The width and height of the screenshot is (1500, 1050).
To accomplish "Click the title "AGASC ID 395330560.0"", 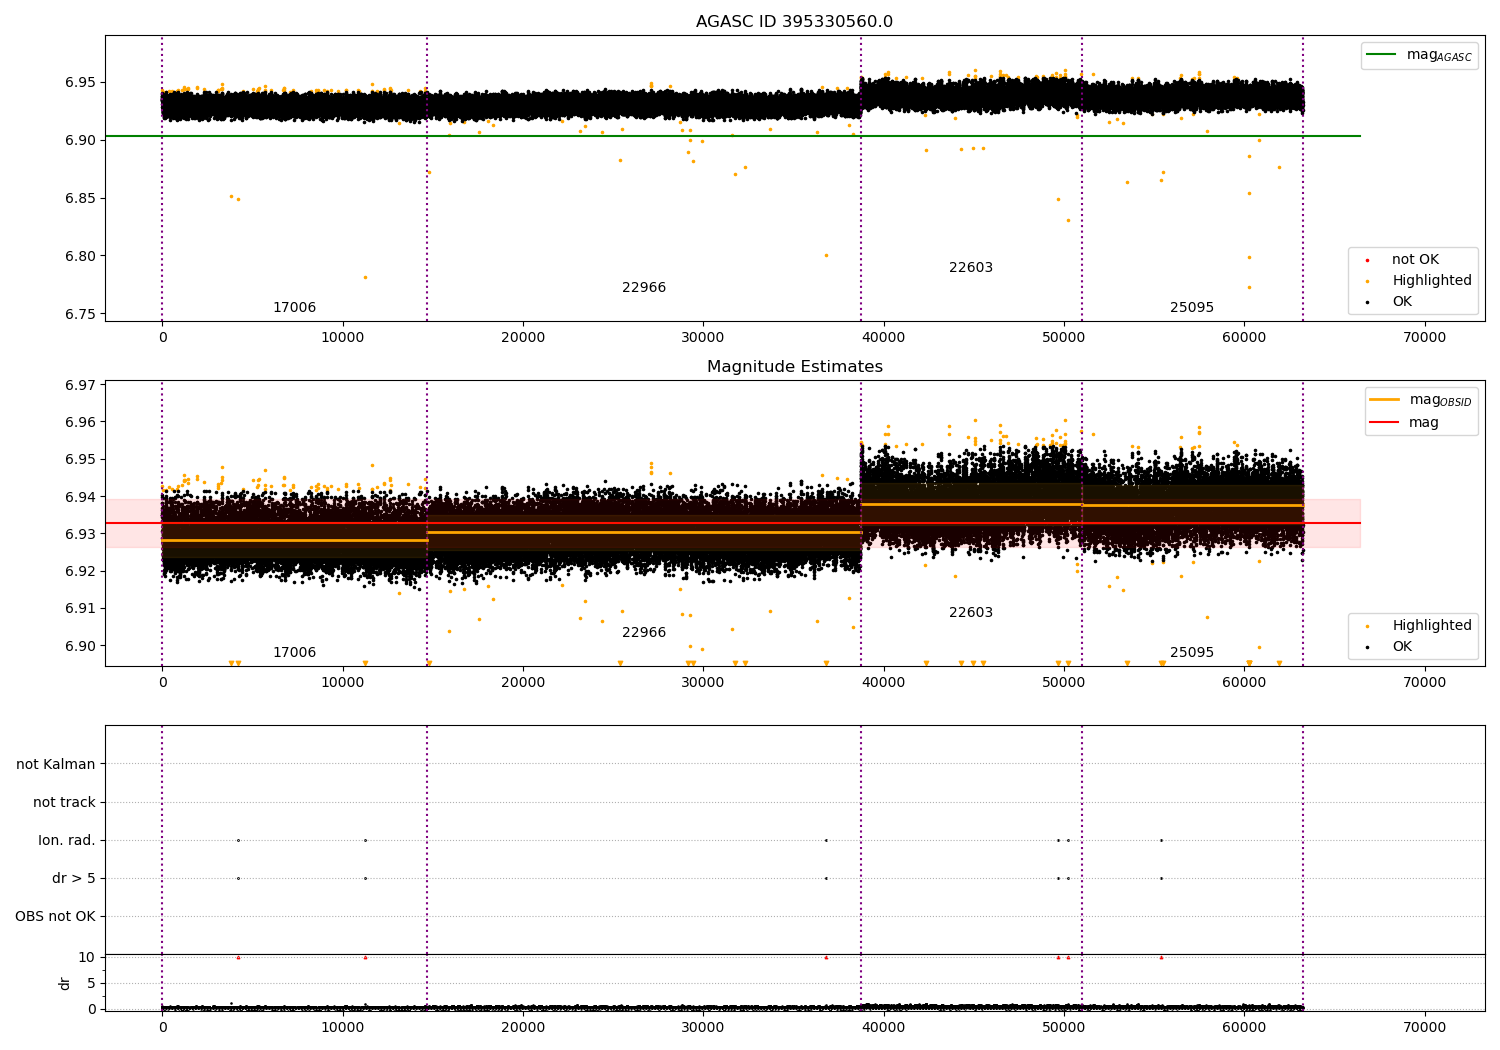I will [x=794, y=22].
